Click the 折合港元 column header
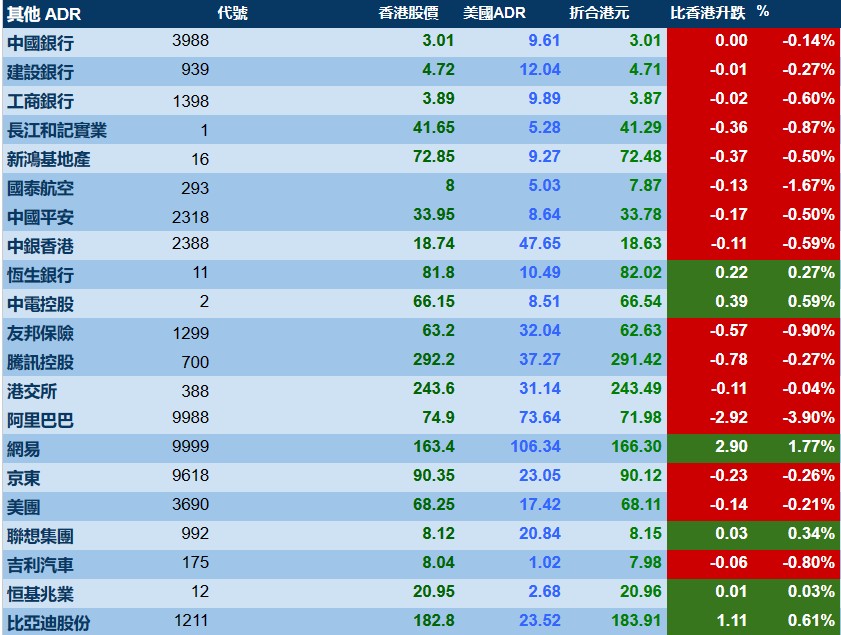The image size is (841, 635). (x=599, y=13)
